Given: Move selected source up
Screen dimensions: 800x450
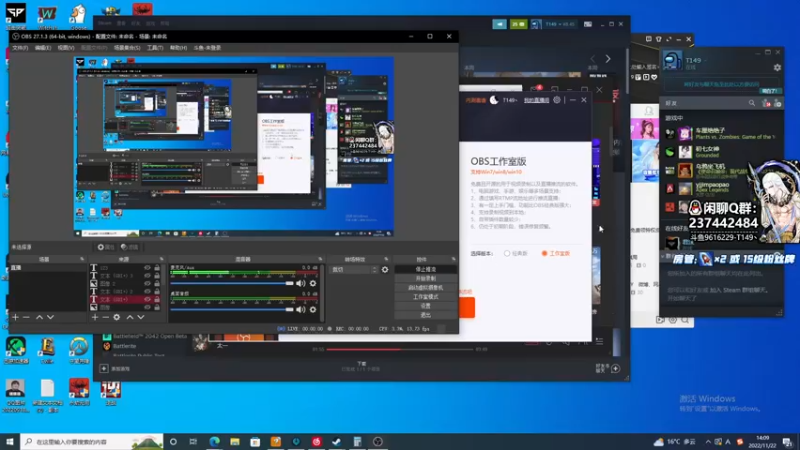Looking at the screenshot, I should tap(130, 317).
